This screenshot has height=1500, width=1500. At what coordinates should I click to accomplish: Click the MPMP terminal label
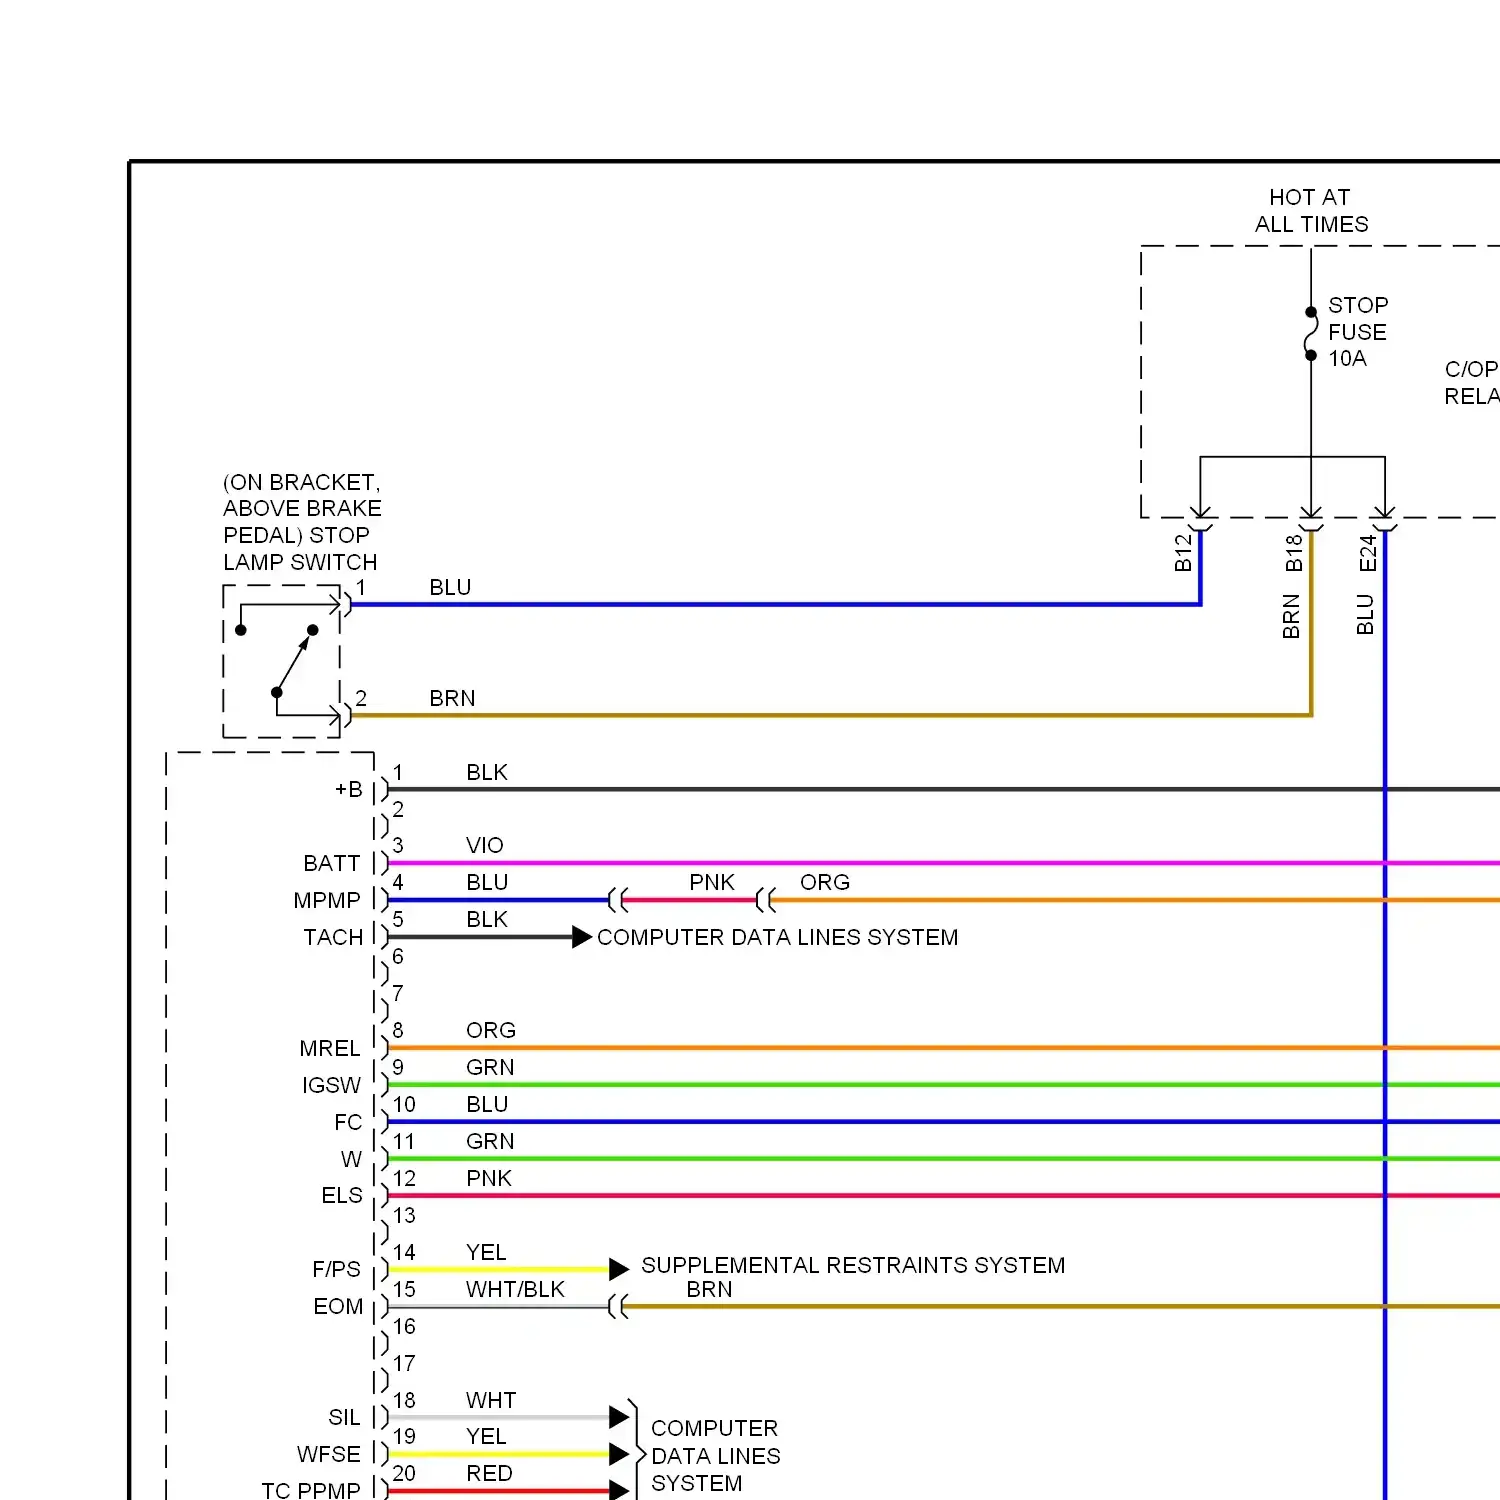tap(327, 900)
